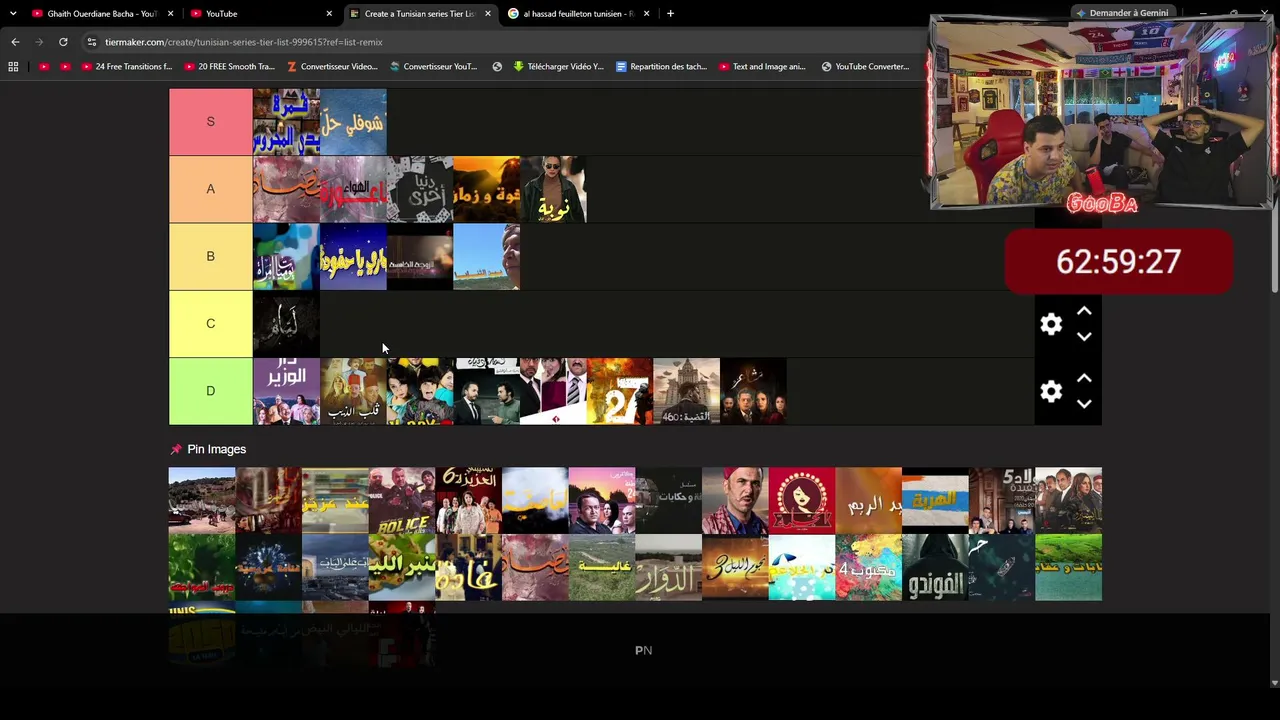1280x720 pixels.
Task: Pick the man in red chechia thumbnail
Action: click(x=735, y=501)
